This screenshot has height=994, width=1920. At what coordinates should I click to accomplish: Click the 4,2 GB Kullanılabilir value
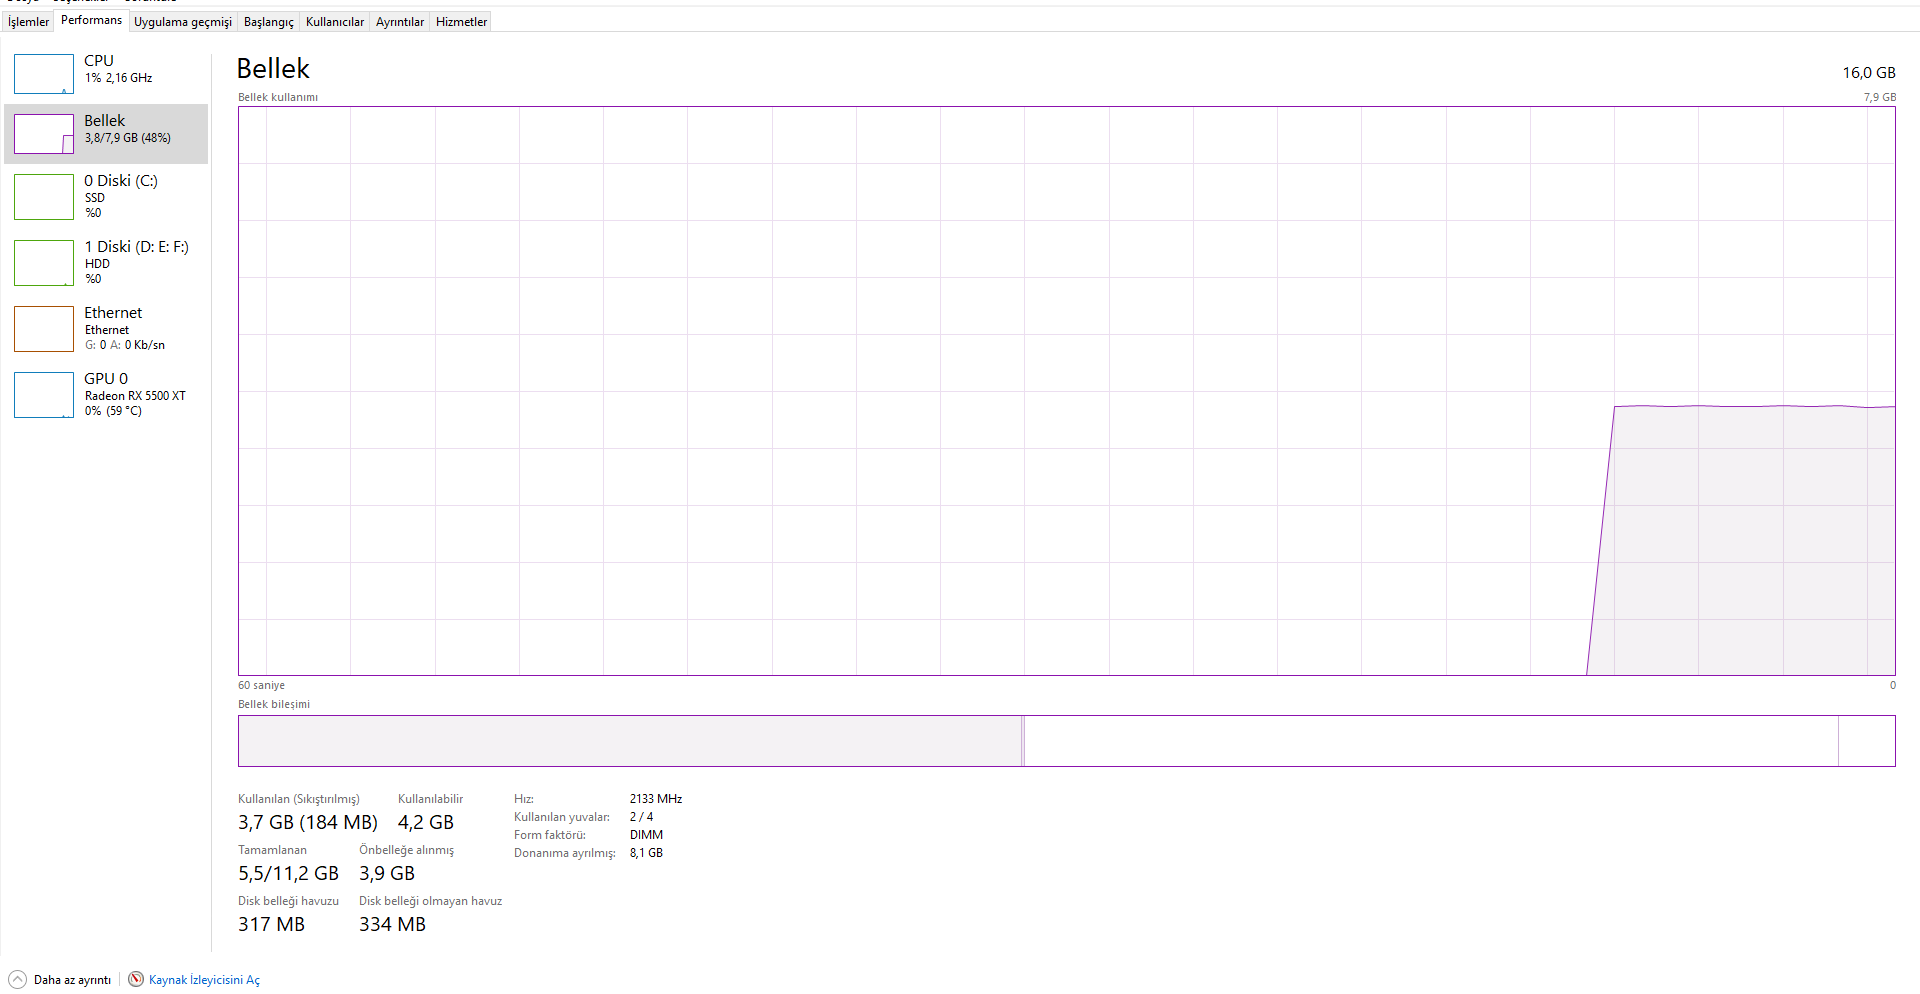point(426,823)
